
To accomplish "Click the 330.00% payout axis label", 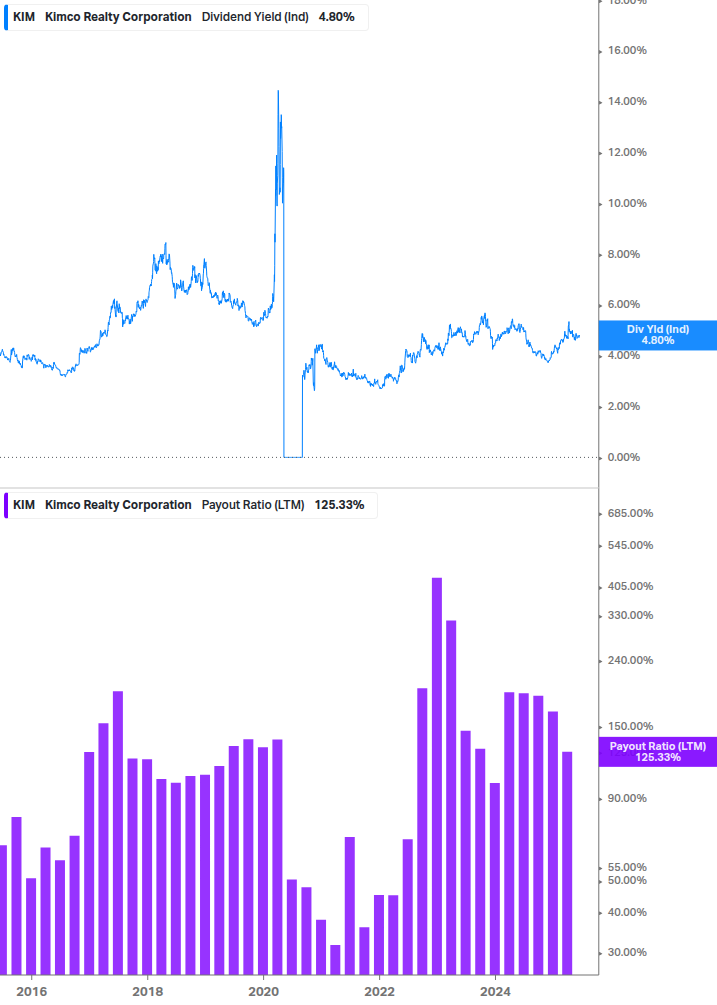I will pyautogui.click(x=630, y=615).
